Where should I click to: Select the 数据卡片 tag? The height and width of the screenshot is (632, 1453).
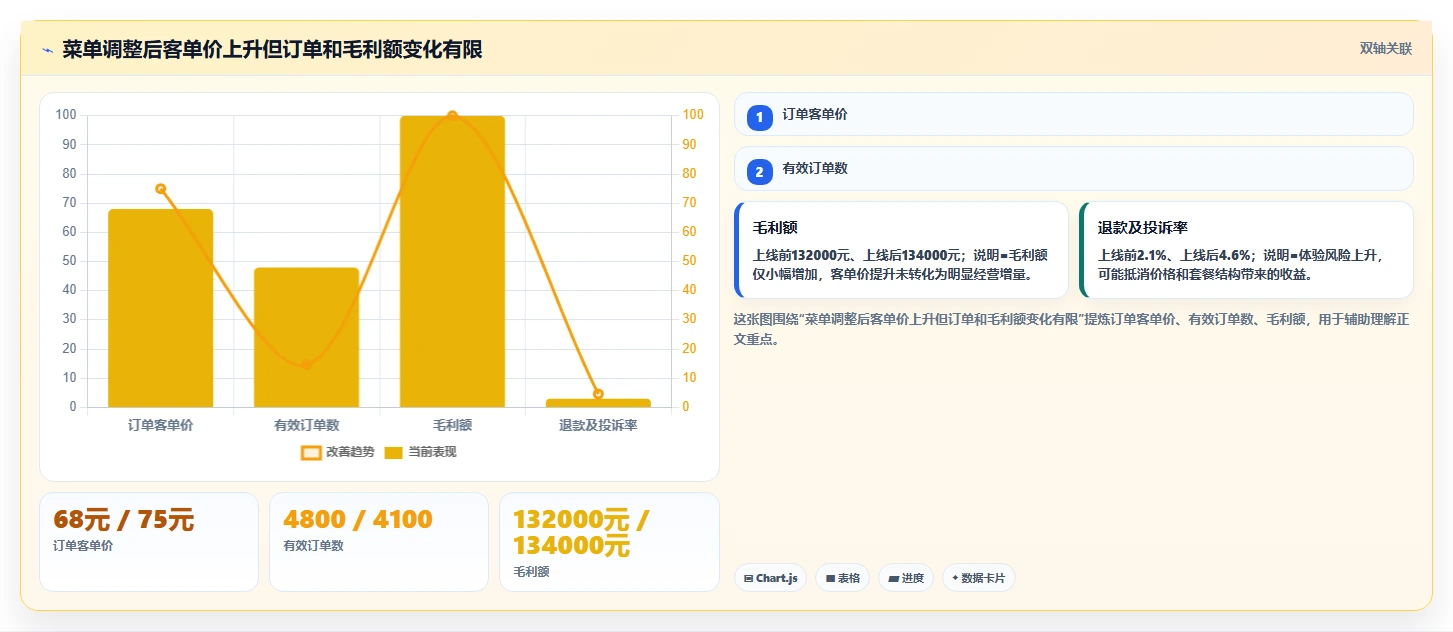(x=979, y=578)
